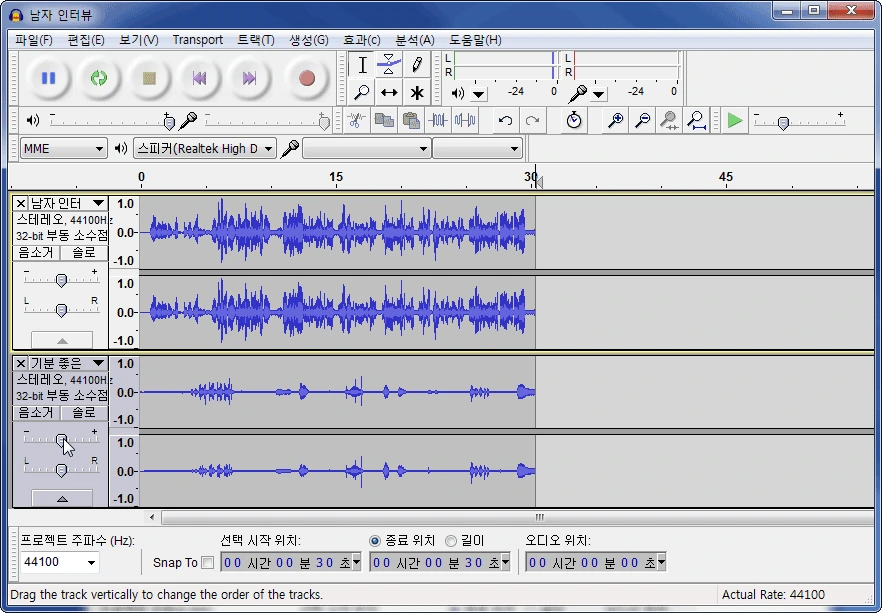Open the MME audio host dropdown
Screen dimensions: 882x613
click(x=64, y=148)
